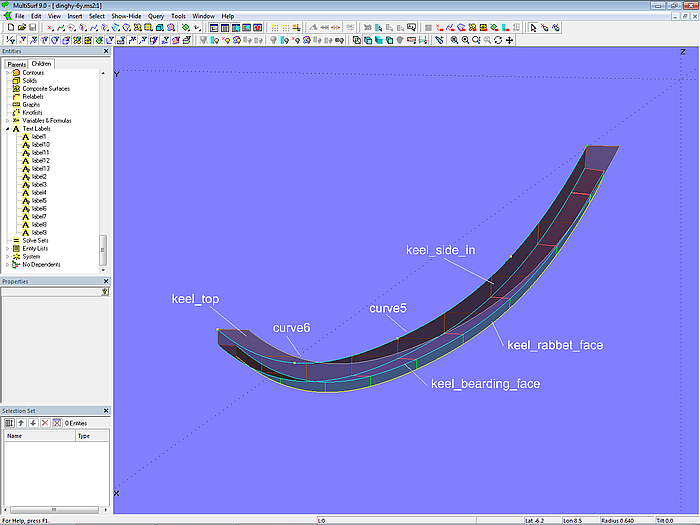This screenshot has width=700, height=525.
Task: Switch to the Parents tab
Action: [16, 64]
